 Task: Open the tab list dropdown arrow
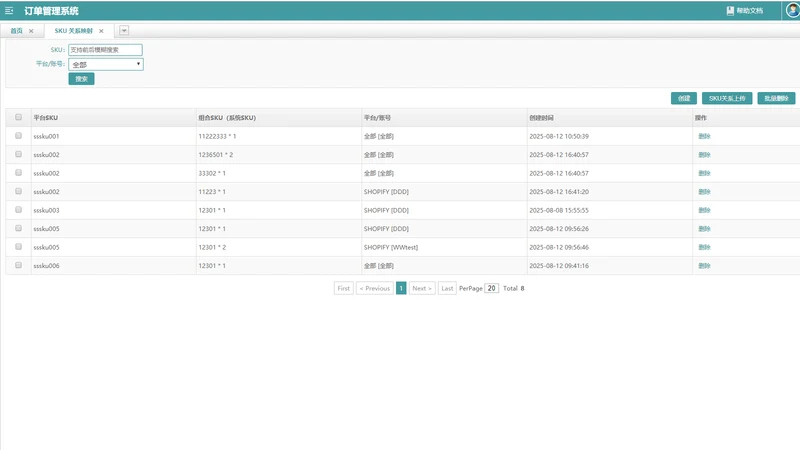click(124, 31)
